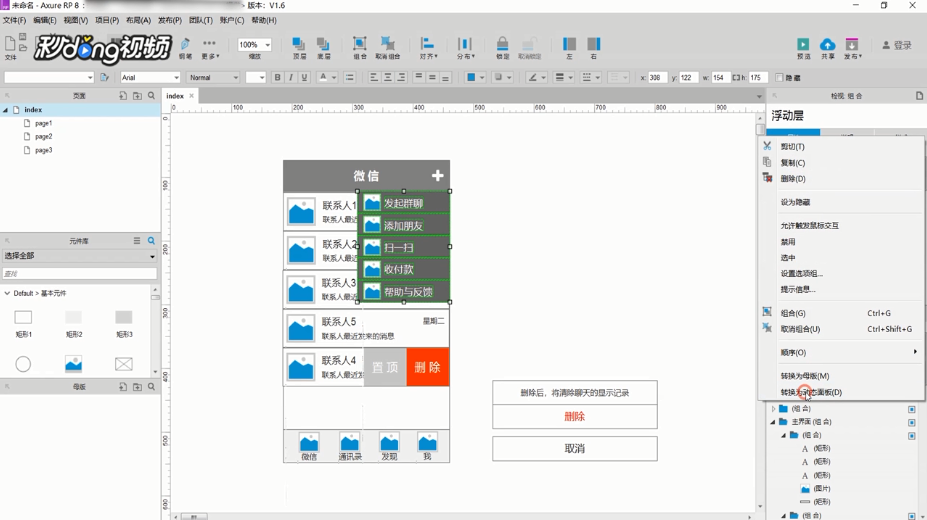
Task: Click the library search icon
Action: [151, 240]
